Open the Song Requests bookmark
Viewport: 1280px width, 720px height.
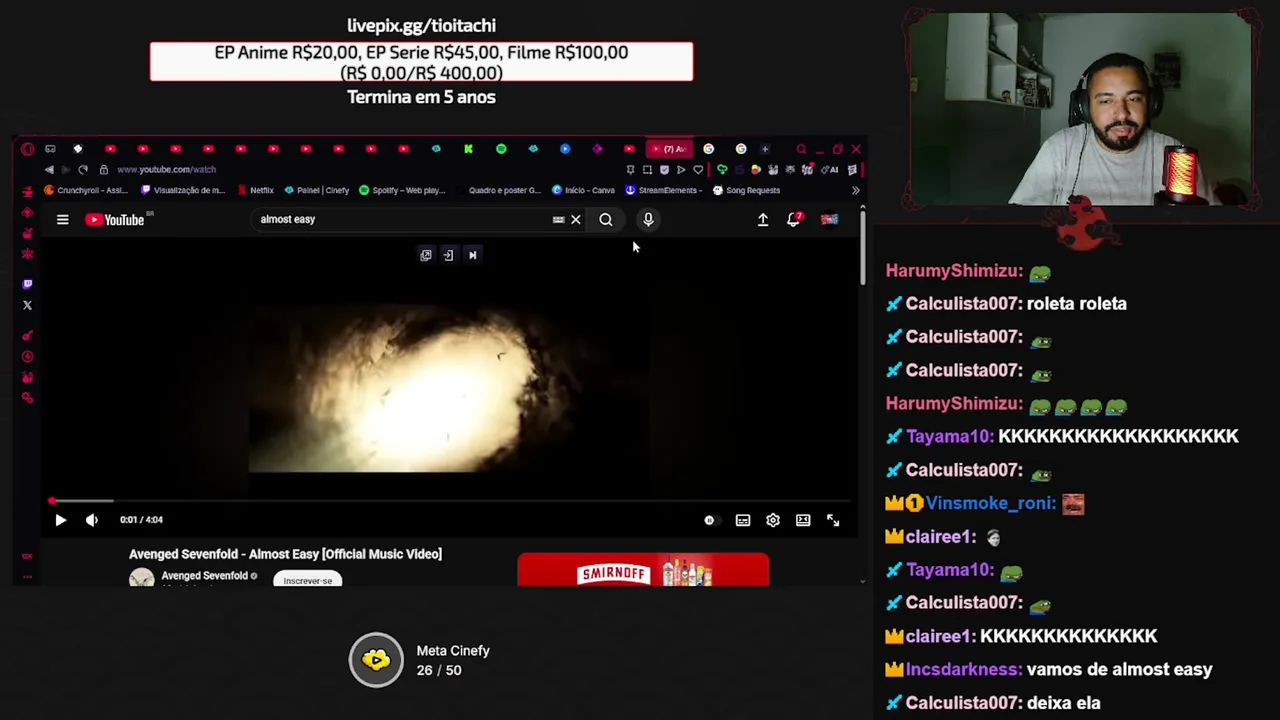pos(746,190)
